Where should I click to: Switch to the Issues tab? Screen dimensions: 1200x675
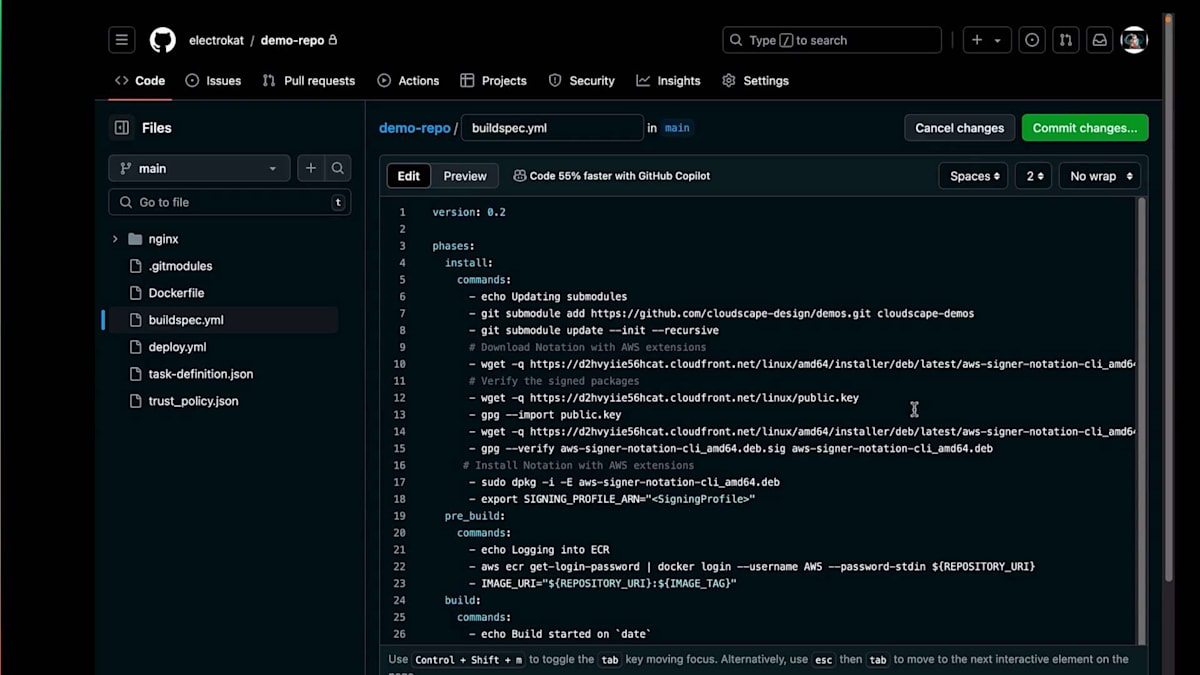coord(213,81)
